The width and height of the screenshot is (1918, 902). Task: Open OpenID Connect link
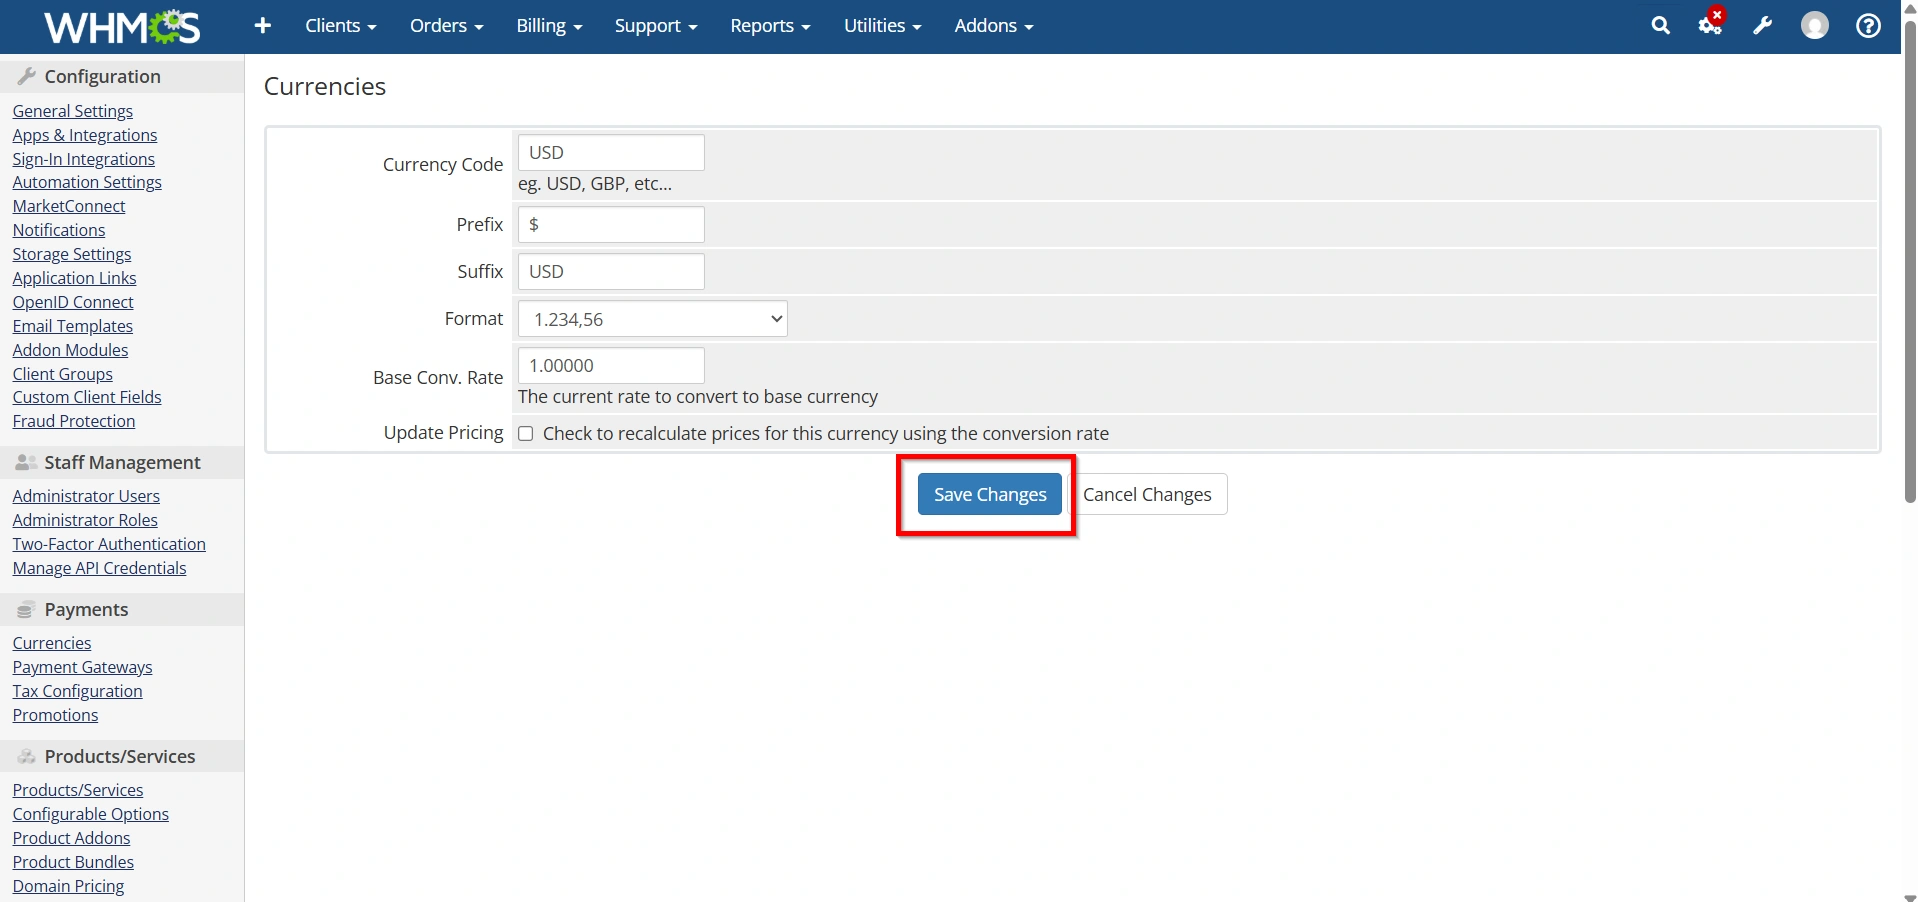click(73, 302)
